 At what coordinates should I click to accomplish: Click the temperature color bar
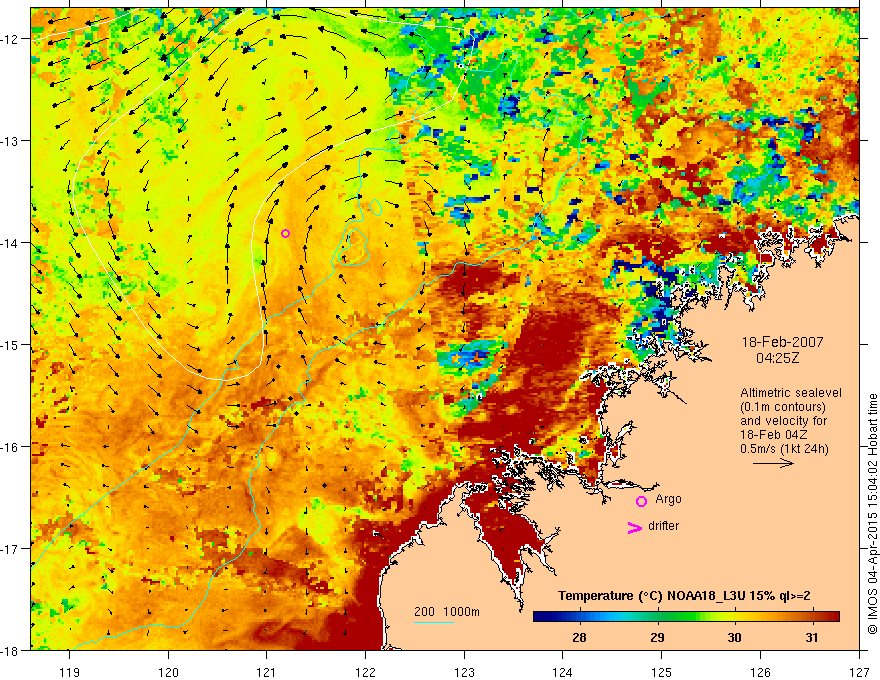tap(686, 617)
